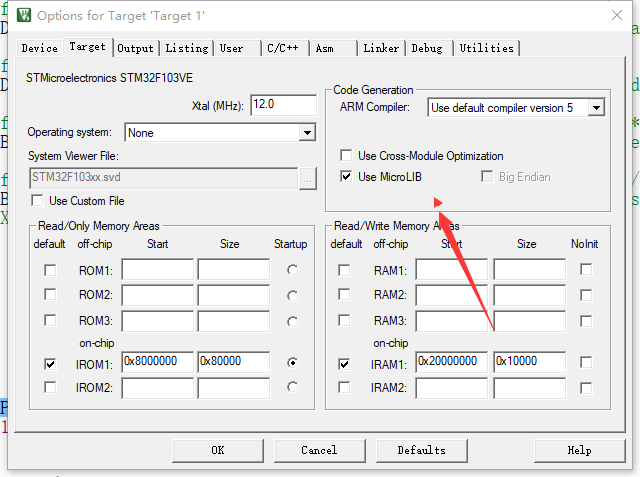
Task: Switch to the Linker tab
Action: (x=381, y=48)
